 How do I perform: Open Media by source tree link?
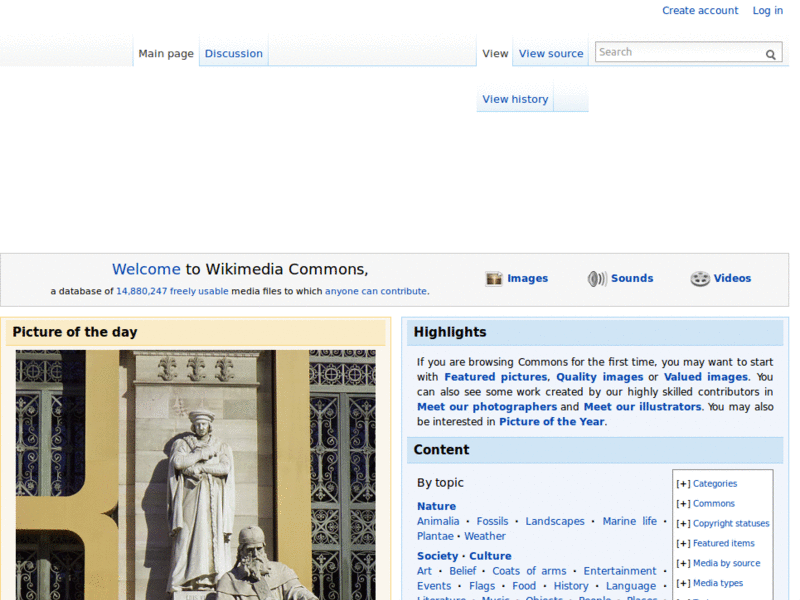coord(727,563)
